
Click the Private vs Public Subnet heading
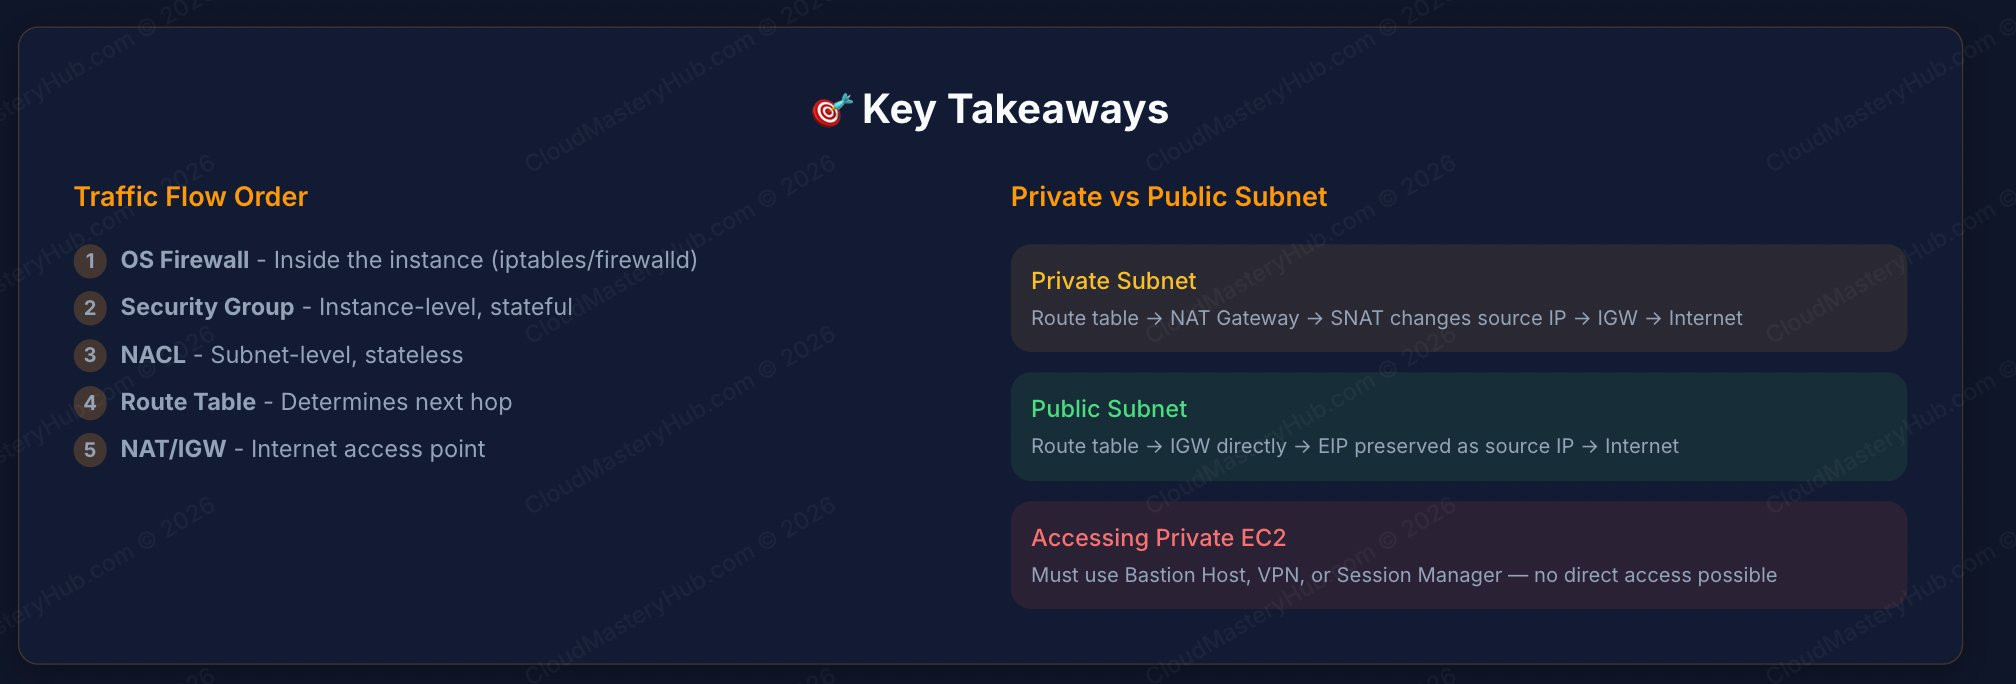click(x=1169, y=196)
